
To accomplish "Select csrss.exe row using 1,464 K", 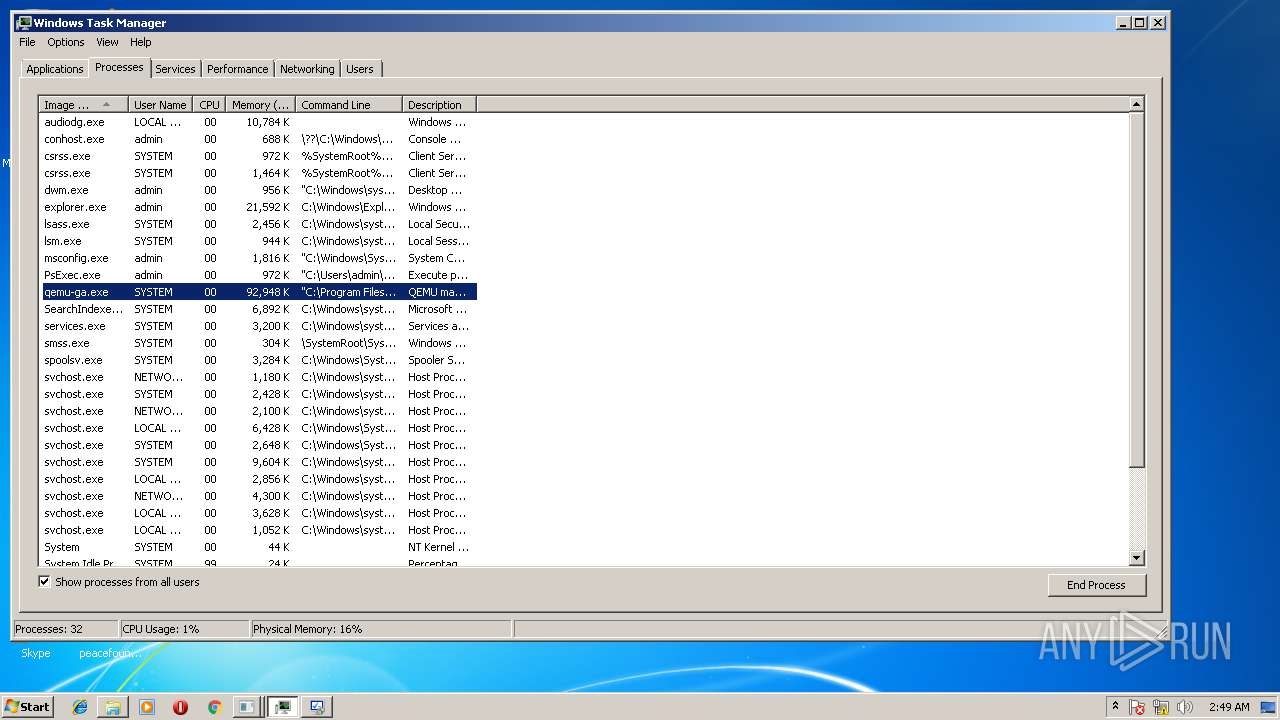I will pyautogui.click(x=258, y=173).
